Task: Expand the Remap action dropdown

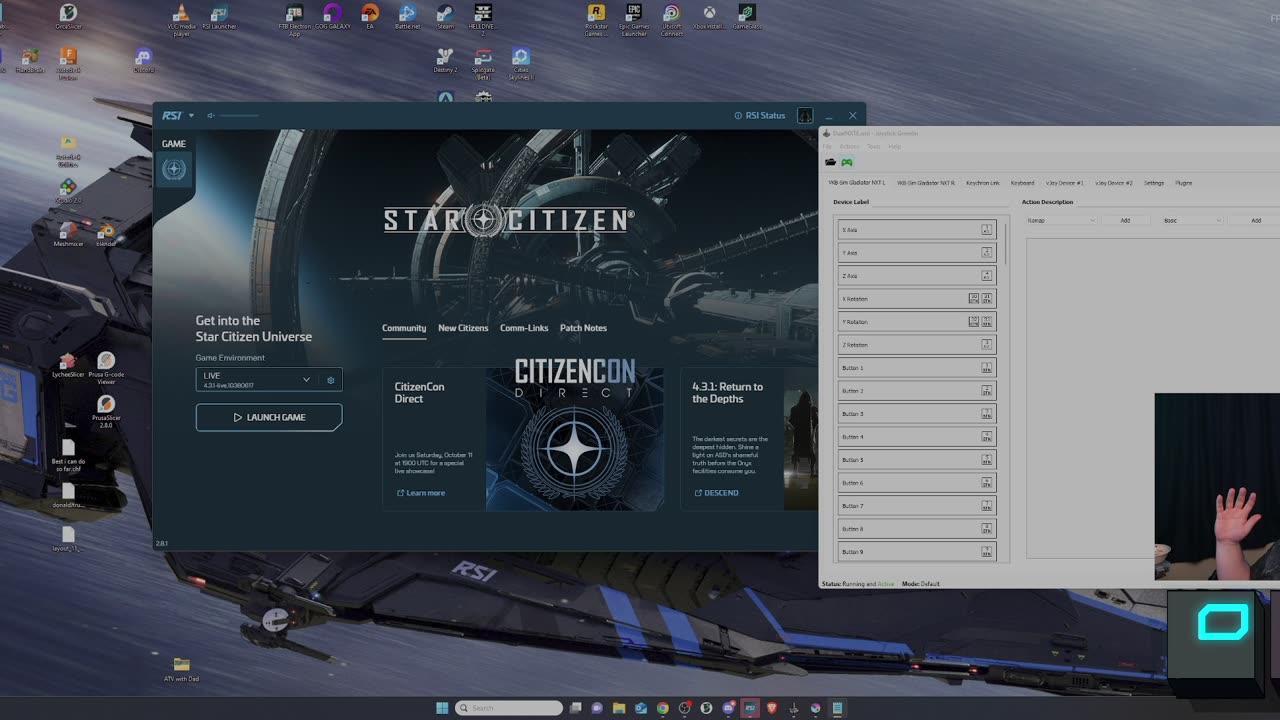Action: pos(1061,220)
